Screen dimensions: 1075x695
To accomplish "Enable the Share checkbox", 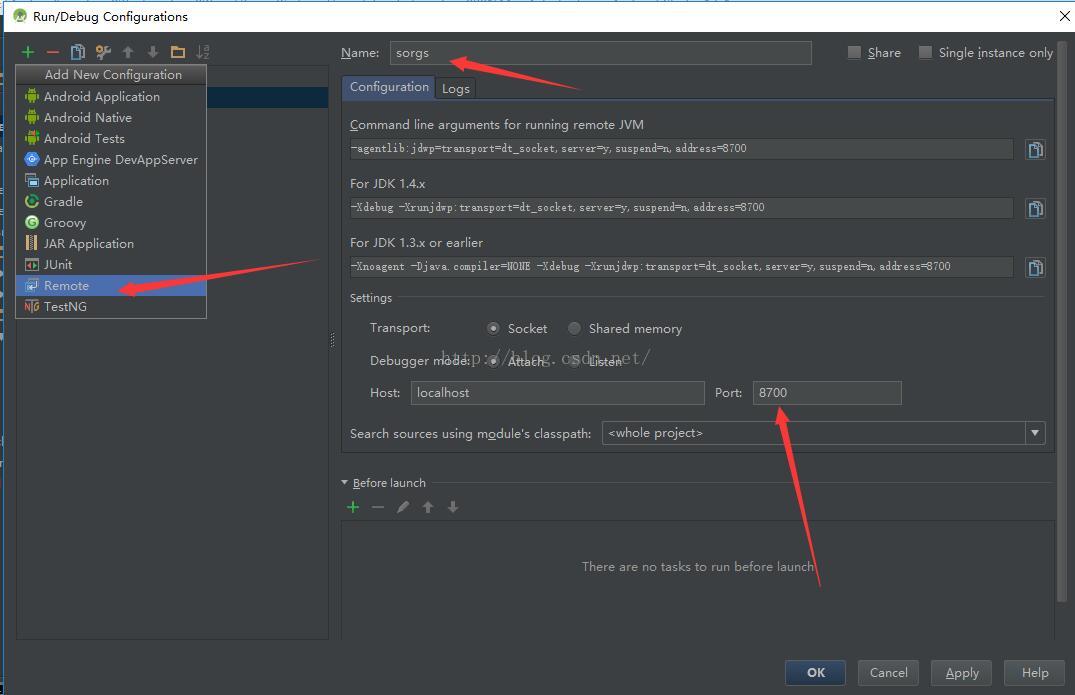I will [x=854, y=53].
